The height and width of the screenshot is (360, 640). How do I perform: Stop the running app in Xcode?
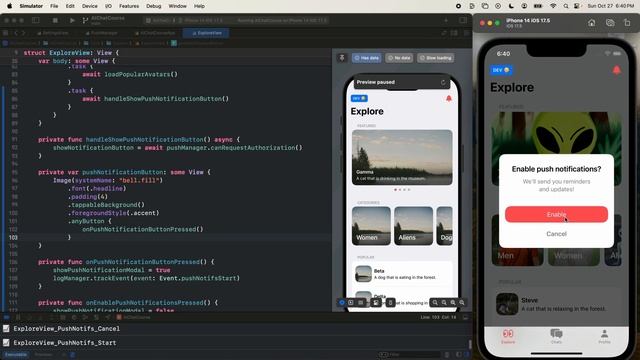[55, 20]
